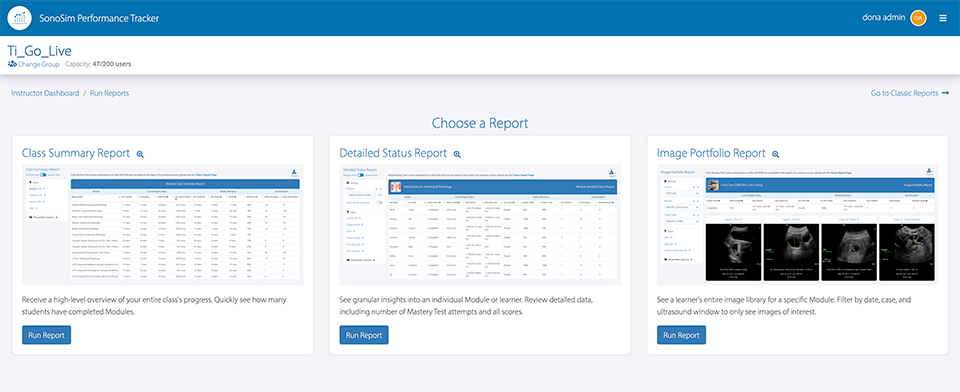
Task: Run the Class Summary Report
Action: pyautogui.click(x=47, y=335)
